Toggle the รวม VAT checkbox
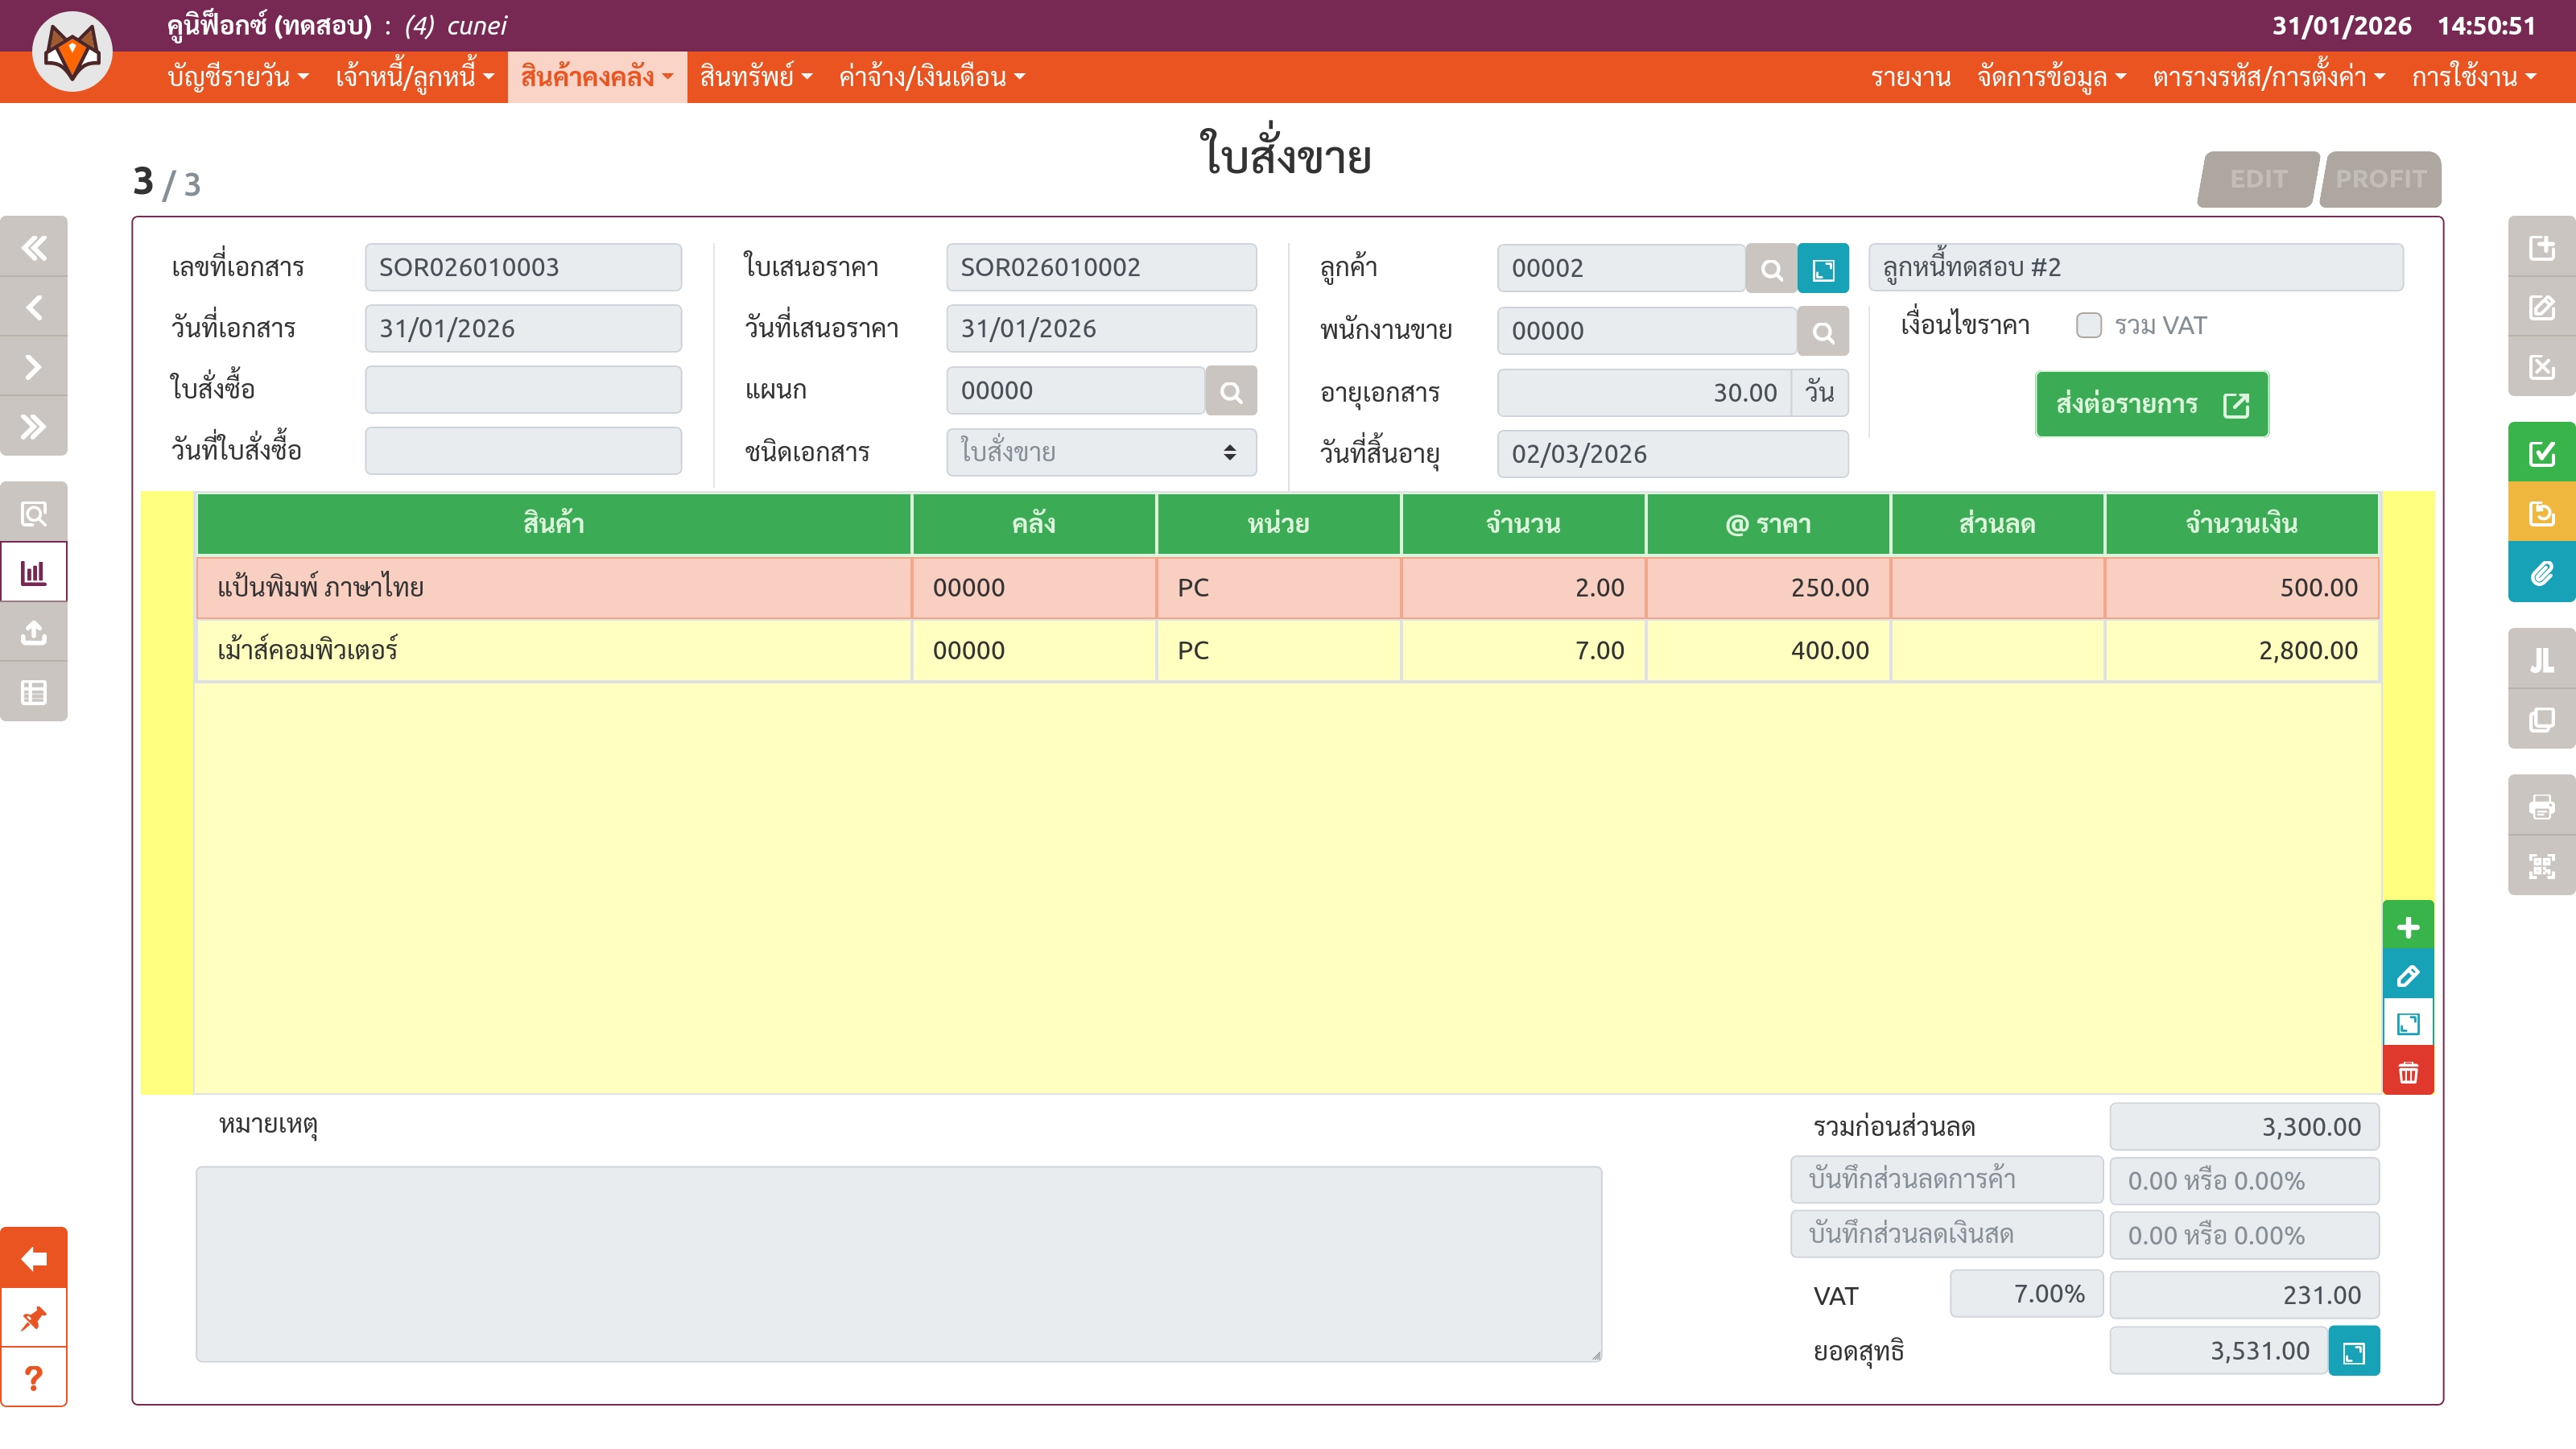Screen dimensions: 2576x1449 pos(2088,326)
